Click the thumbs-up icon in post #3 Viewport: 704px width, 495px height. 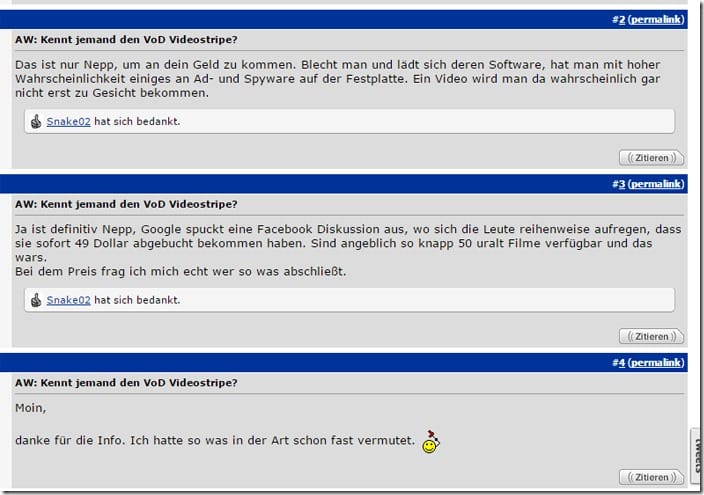tap(36, 300)
